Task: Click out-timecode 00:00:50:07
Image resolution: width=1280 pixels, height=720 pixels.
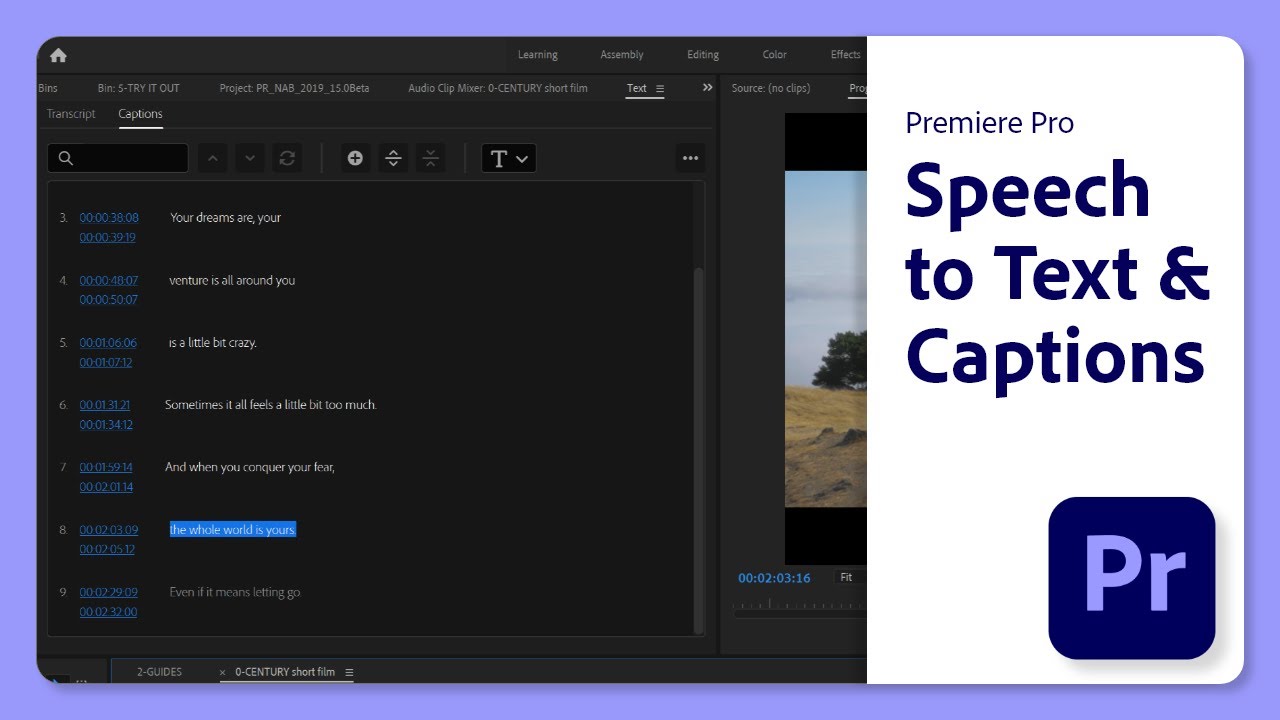Action: click(x=109, y=300)
